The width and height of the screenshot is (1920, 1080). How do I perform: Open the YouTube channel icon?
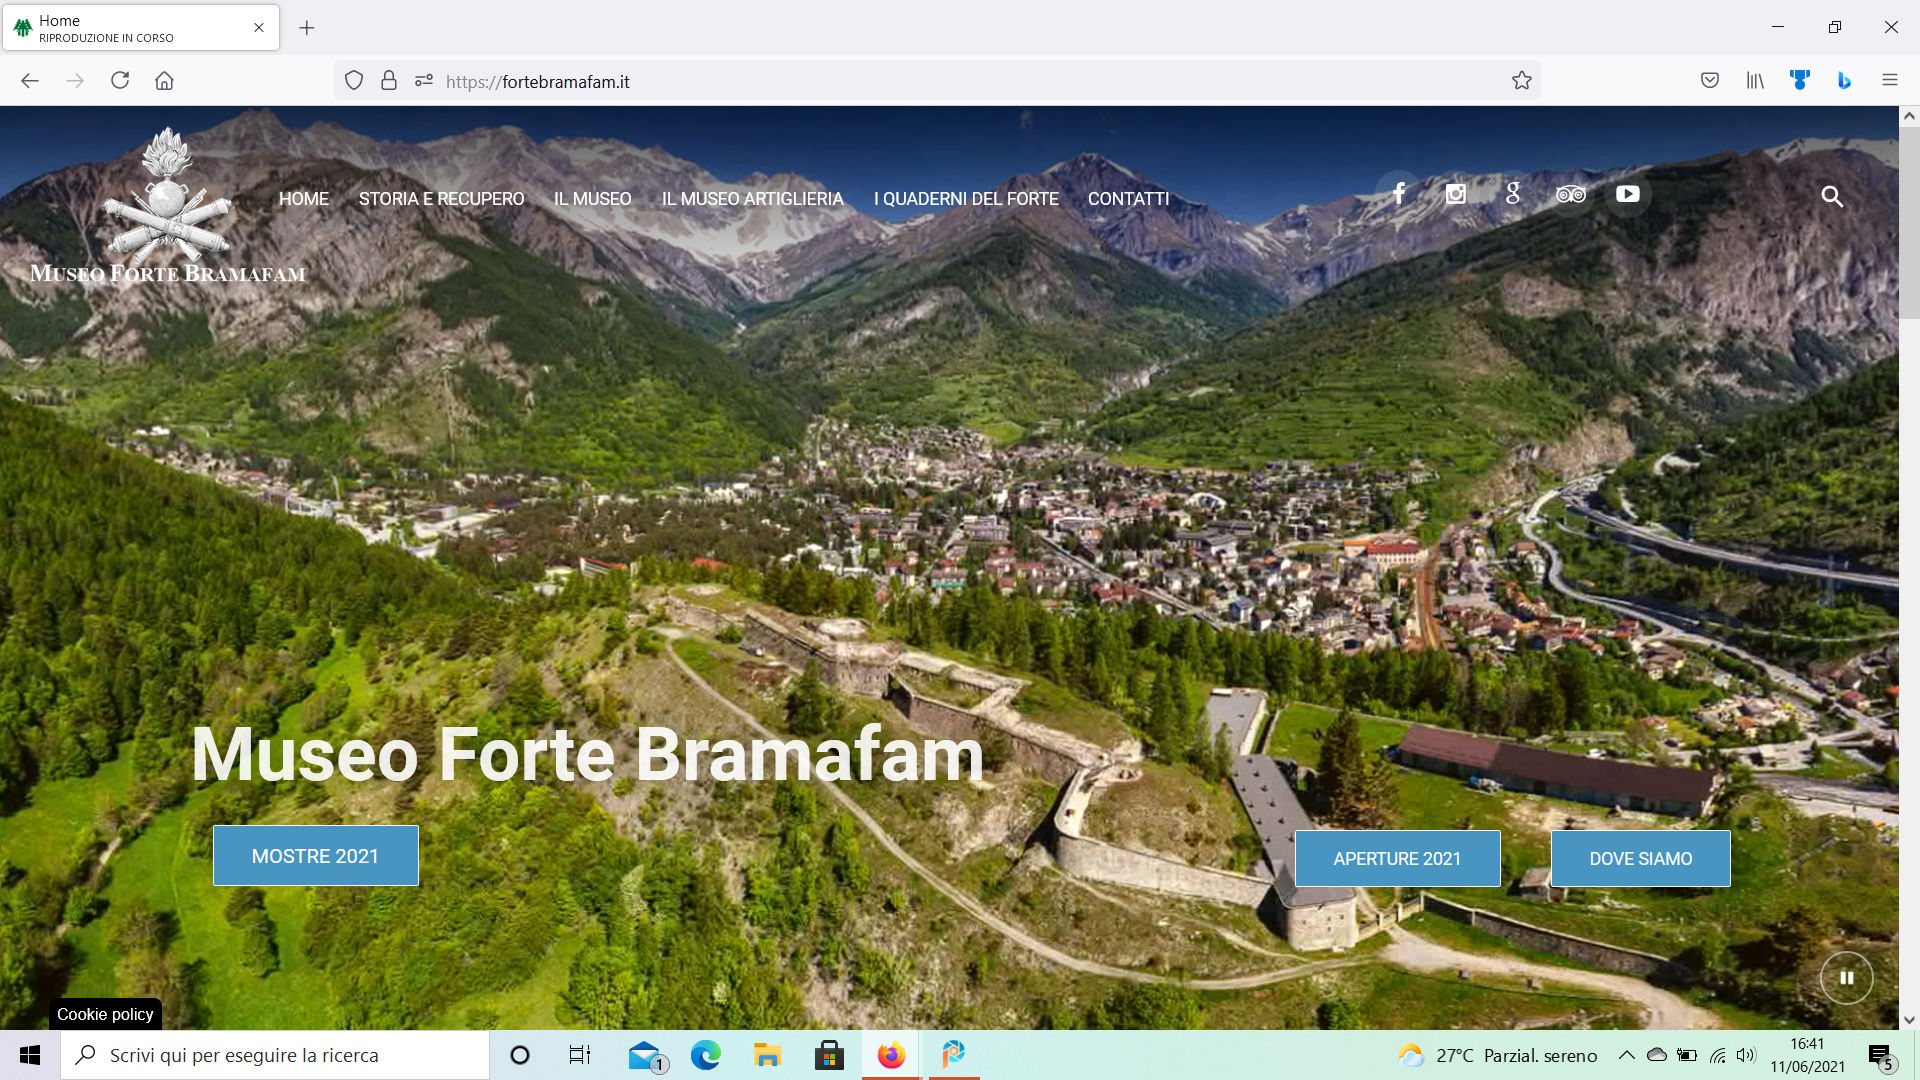click(x=1627, y=194)
